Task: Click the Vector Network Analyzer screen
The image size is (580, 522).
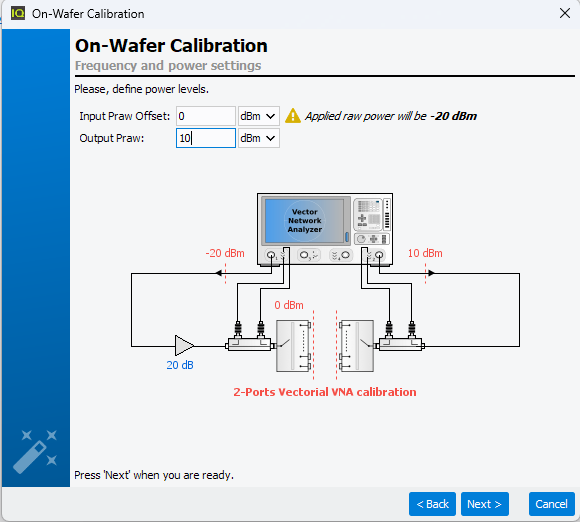Action: pyautogui.click(x=305, y=221)
